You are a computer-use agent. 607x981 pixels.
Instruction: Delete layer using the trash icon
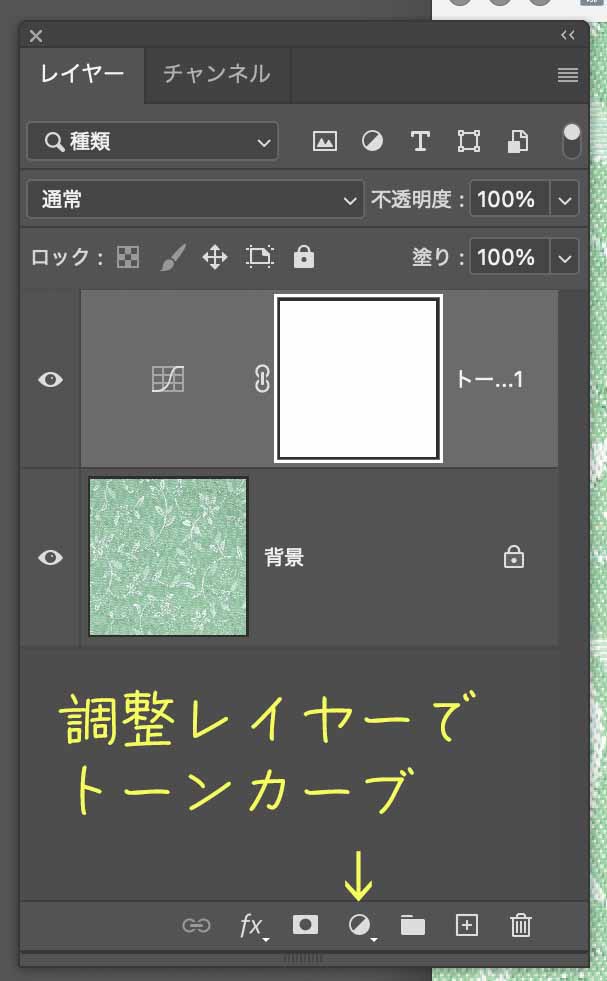[520, 925]
